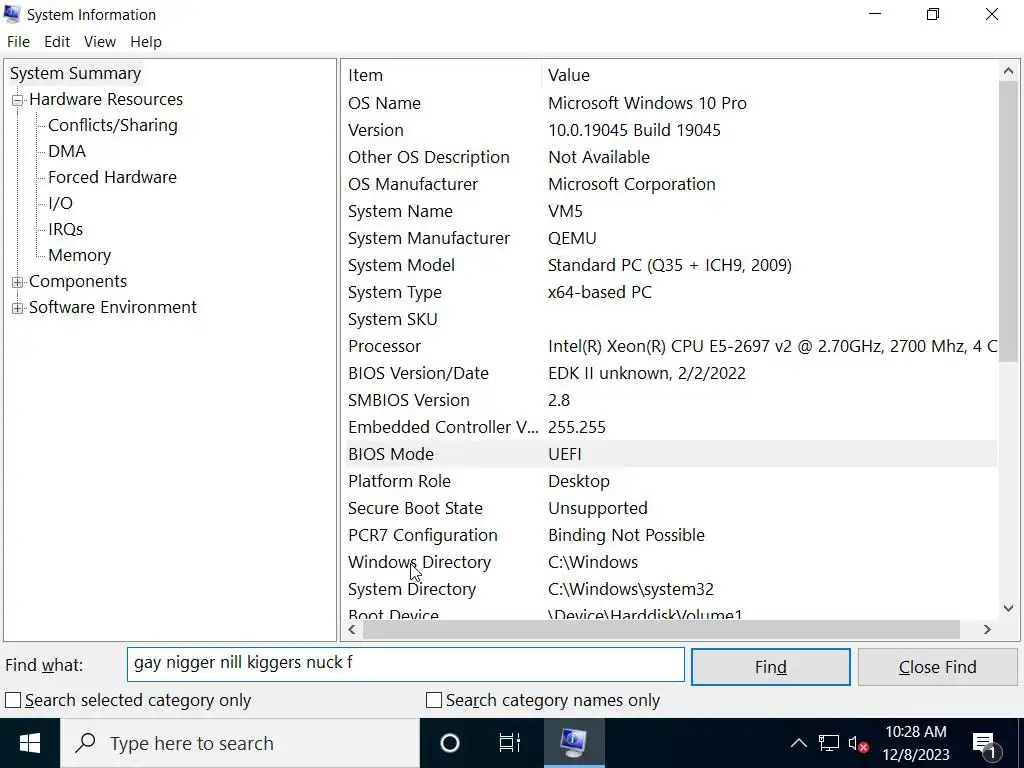
Task: Select the OS Name row
Action: pos(671,103)
